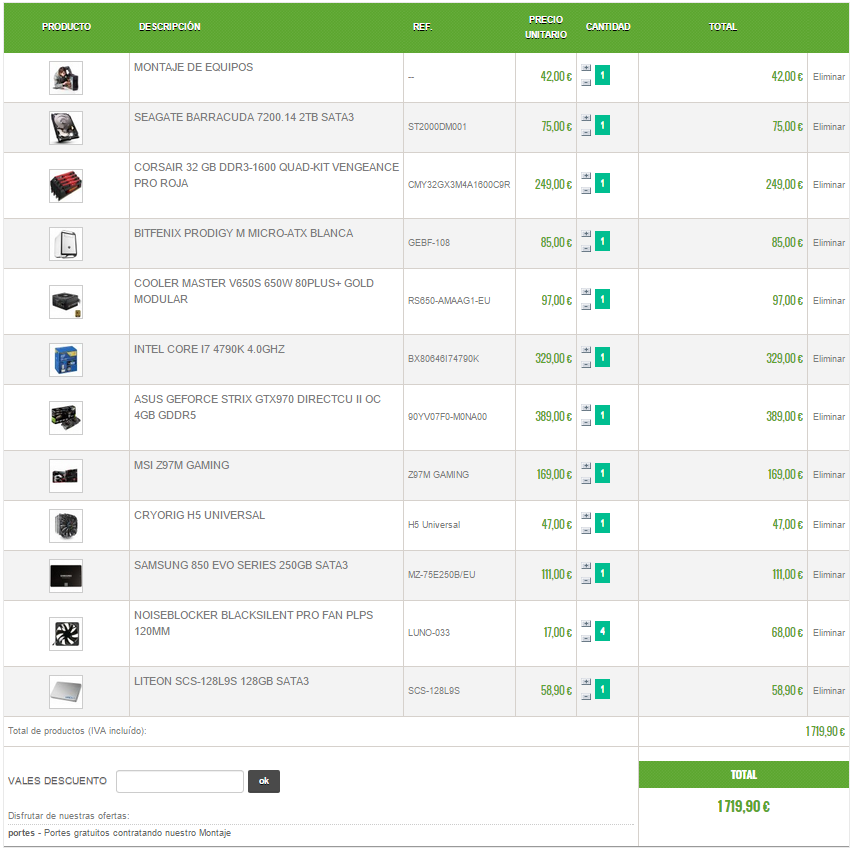Select the Intel Core i7 quantity box
The height and width of the screenshot is (850, 853).
pos(602,358)
